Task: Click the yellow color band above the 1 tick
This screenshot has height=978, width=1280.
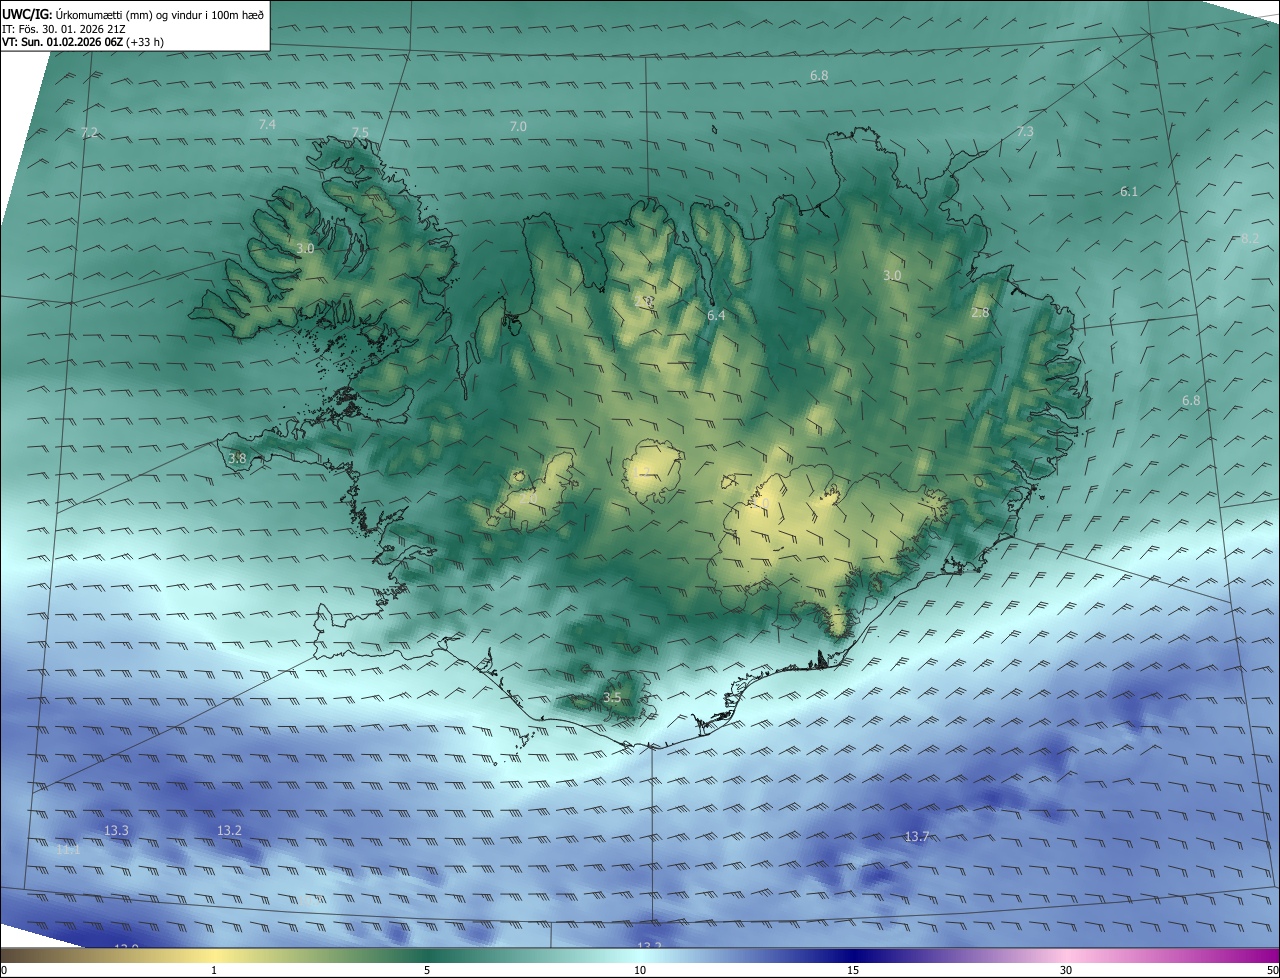Action: coord(214,955)
